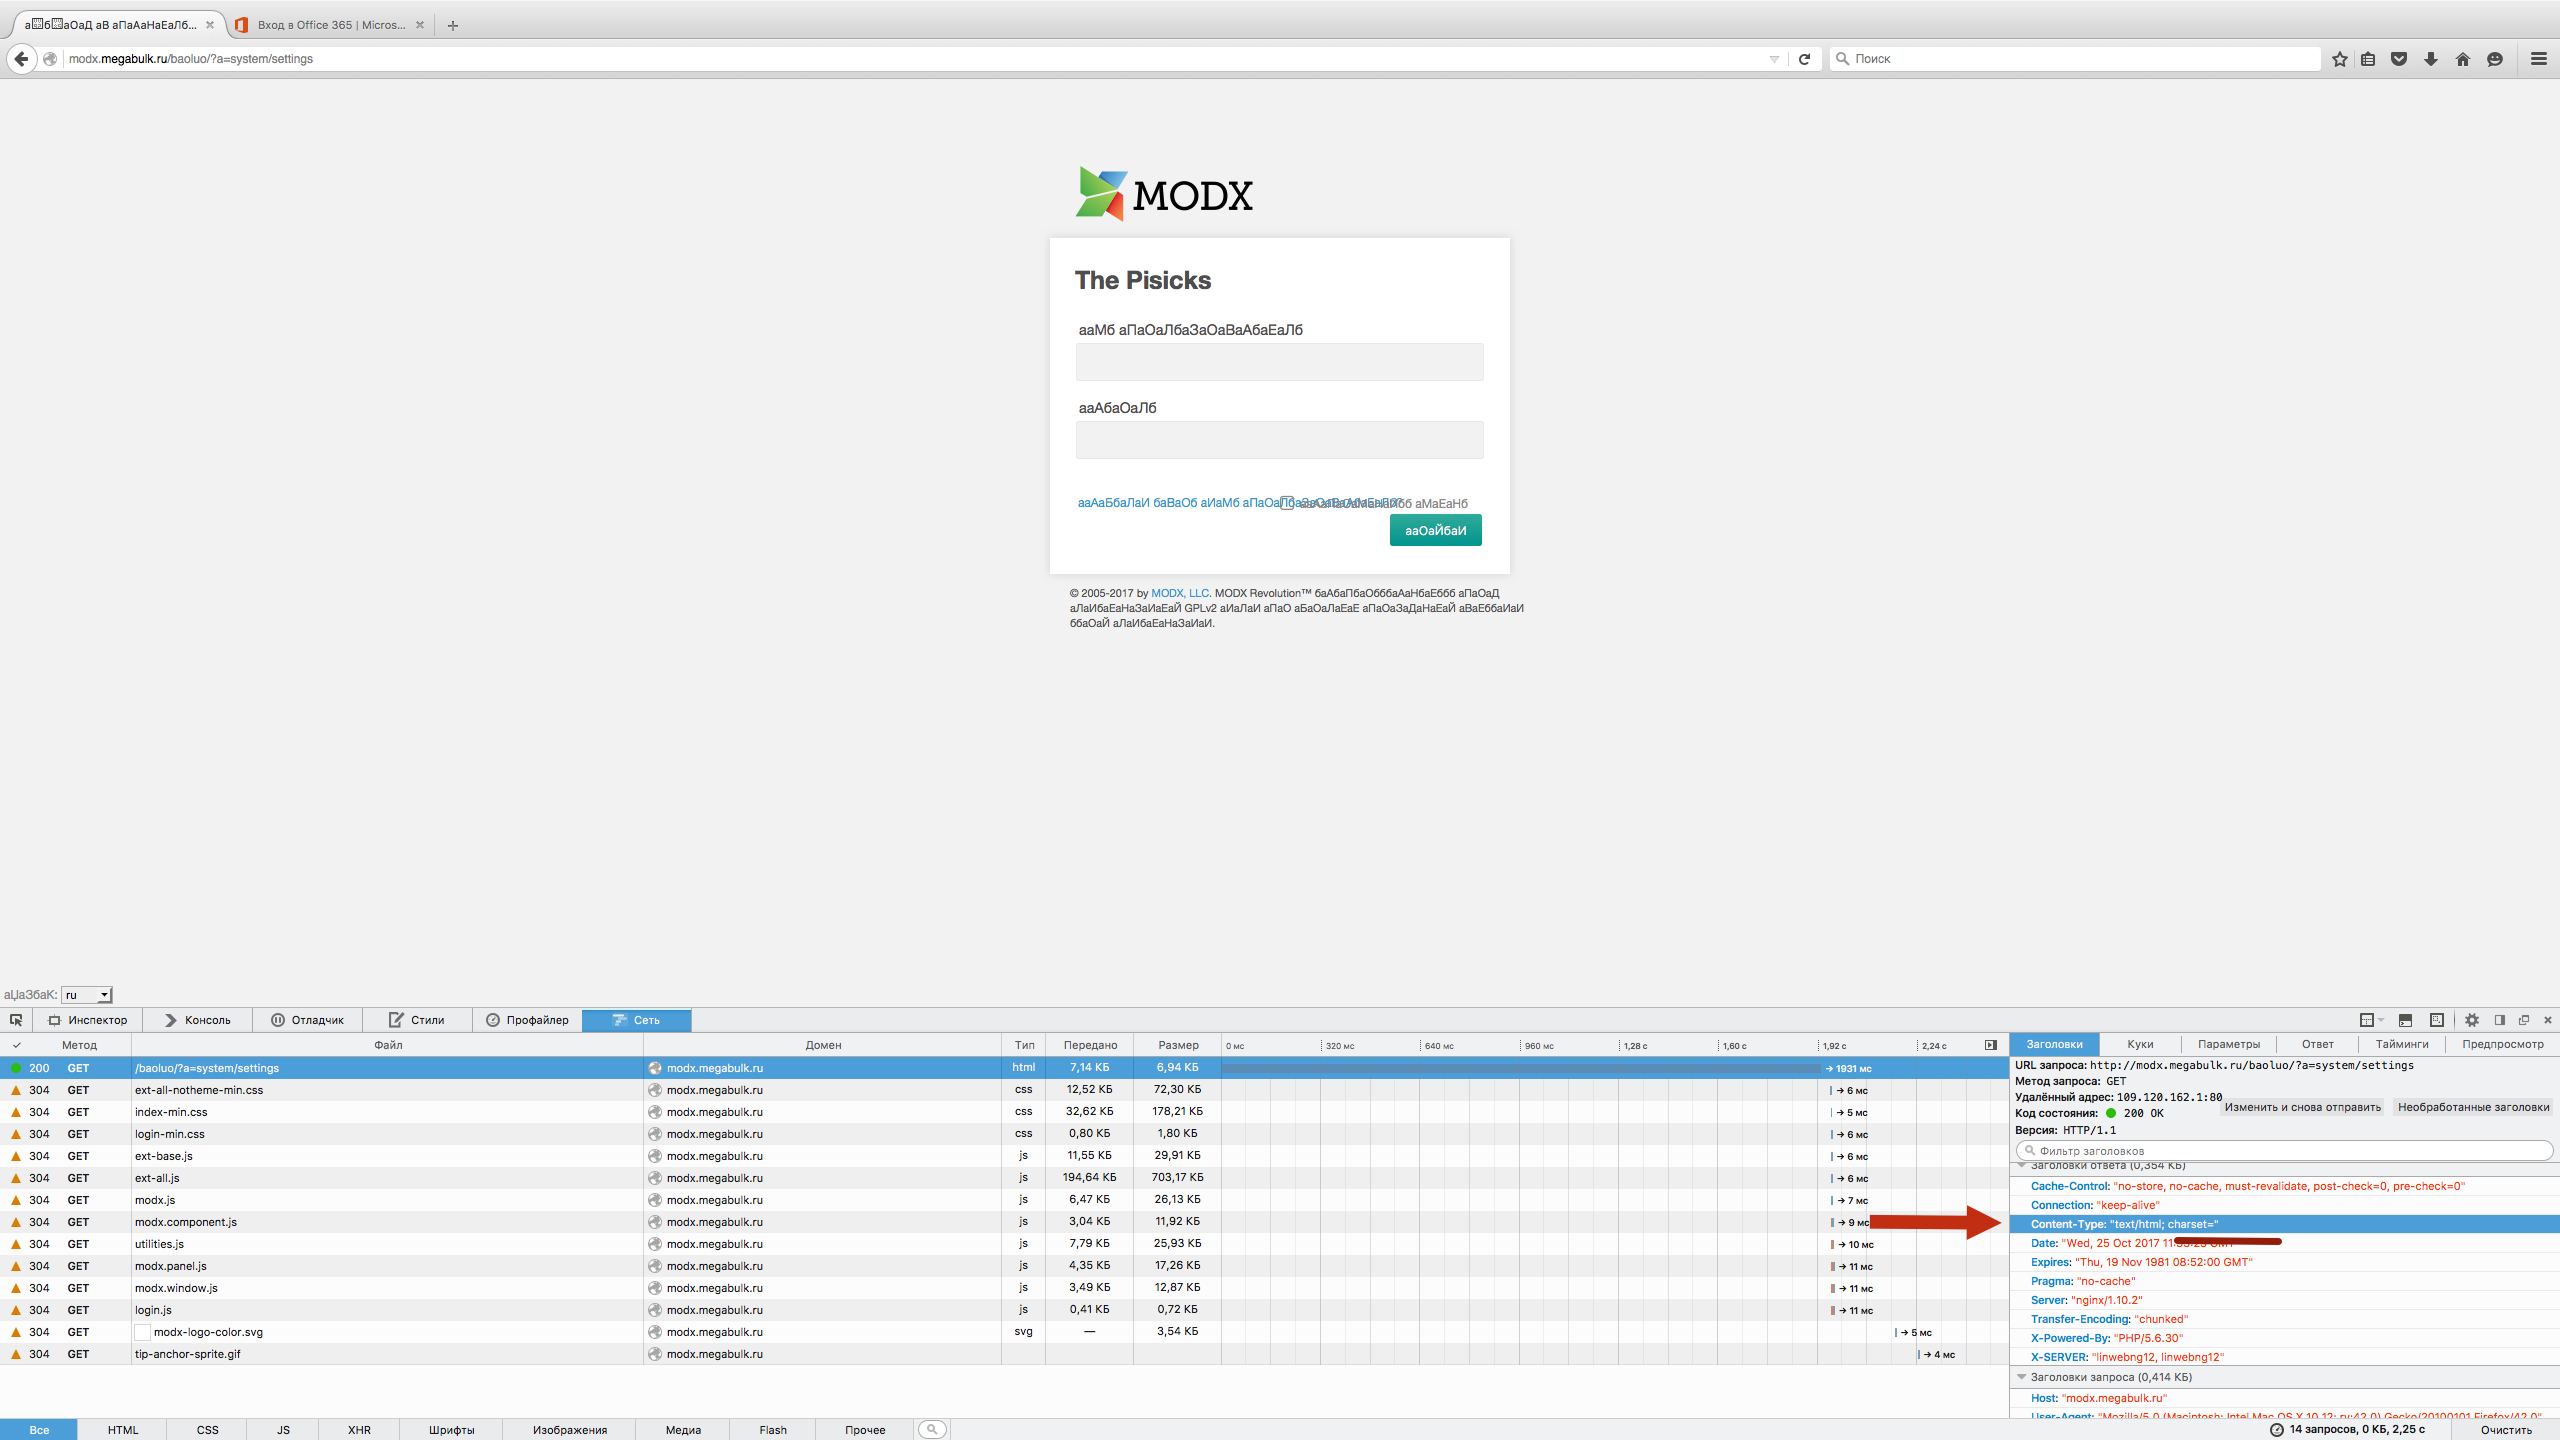
Task: Open Firefox hamburger menu
Action: click(2538, 59)
